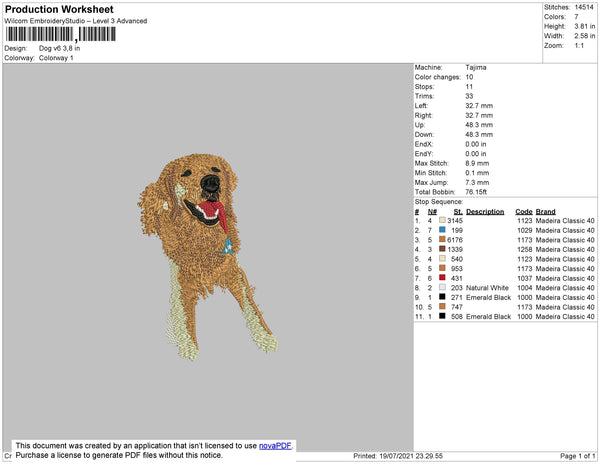Image resolution: width=600 pixels, height=464 pixels.
Task: Select the orange swatch for stop 6
Action: click(442, 268)
